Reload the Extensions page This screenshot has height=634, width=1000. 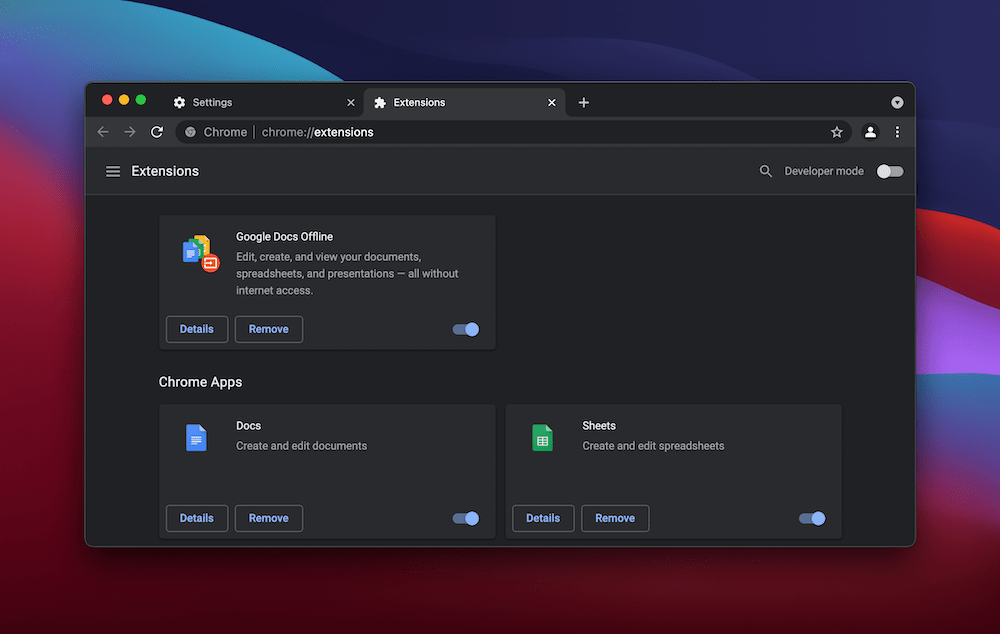point(157,131)
